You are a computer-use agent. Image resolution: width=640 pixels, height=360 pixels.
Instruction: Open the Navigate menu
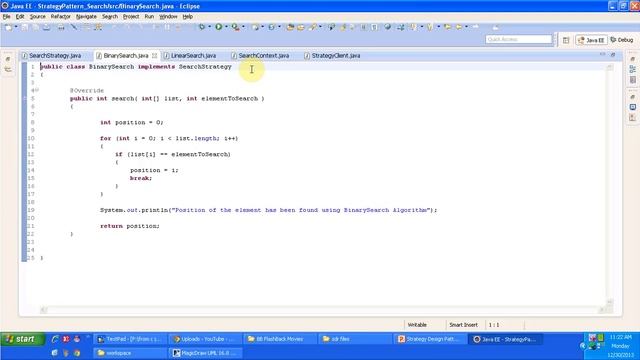(86, 17)
